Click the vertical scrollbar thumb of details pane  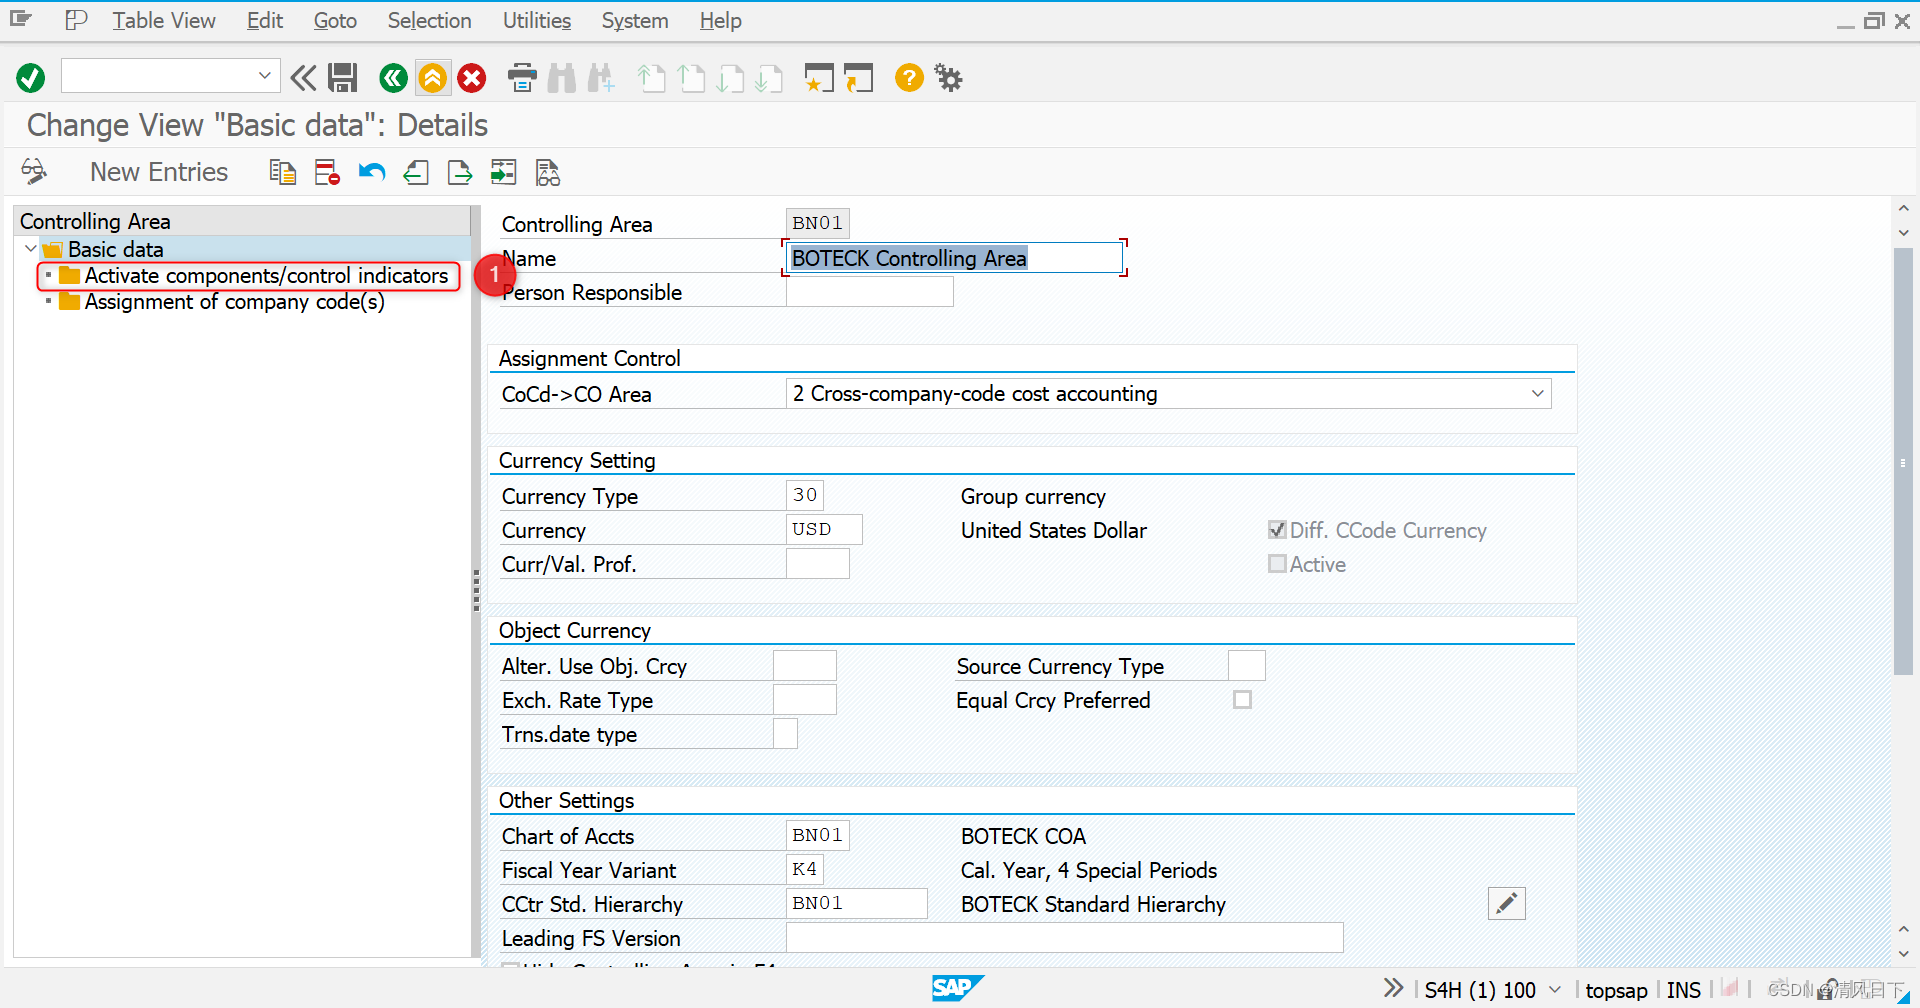click(x=1903, y=461)
